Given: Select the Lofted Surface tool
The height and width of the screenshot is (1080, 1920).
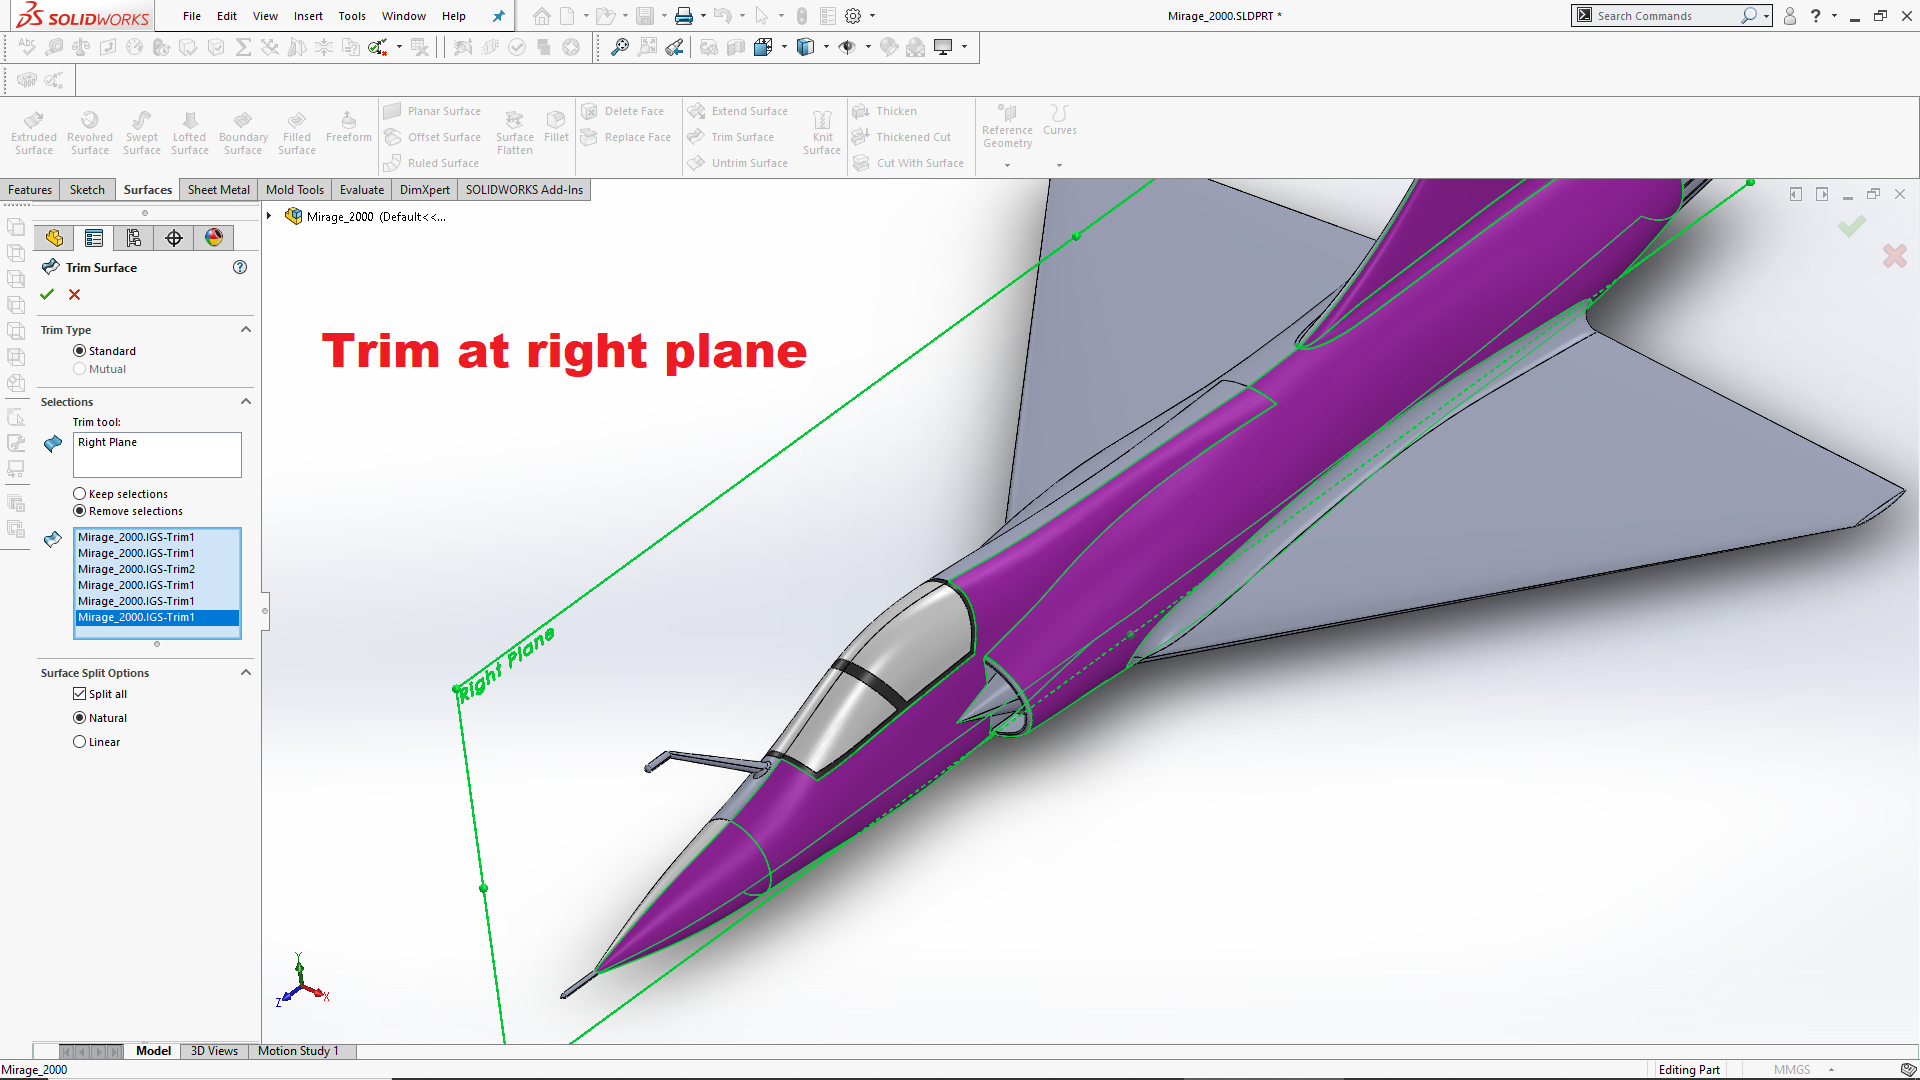Looking at the screenshot, I should pyautogui.click(x=189, y=131).
